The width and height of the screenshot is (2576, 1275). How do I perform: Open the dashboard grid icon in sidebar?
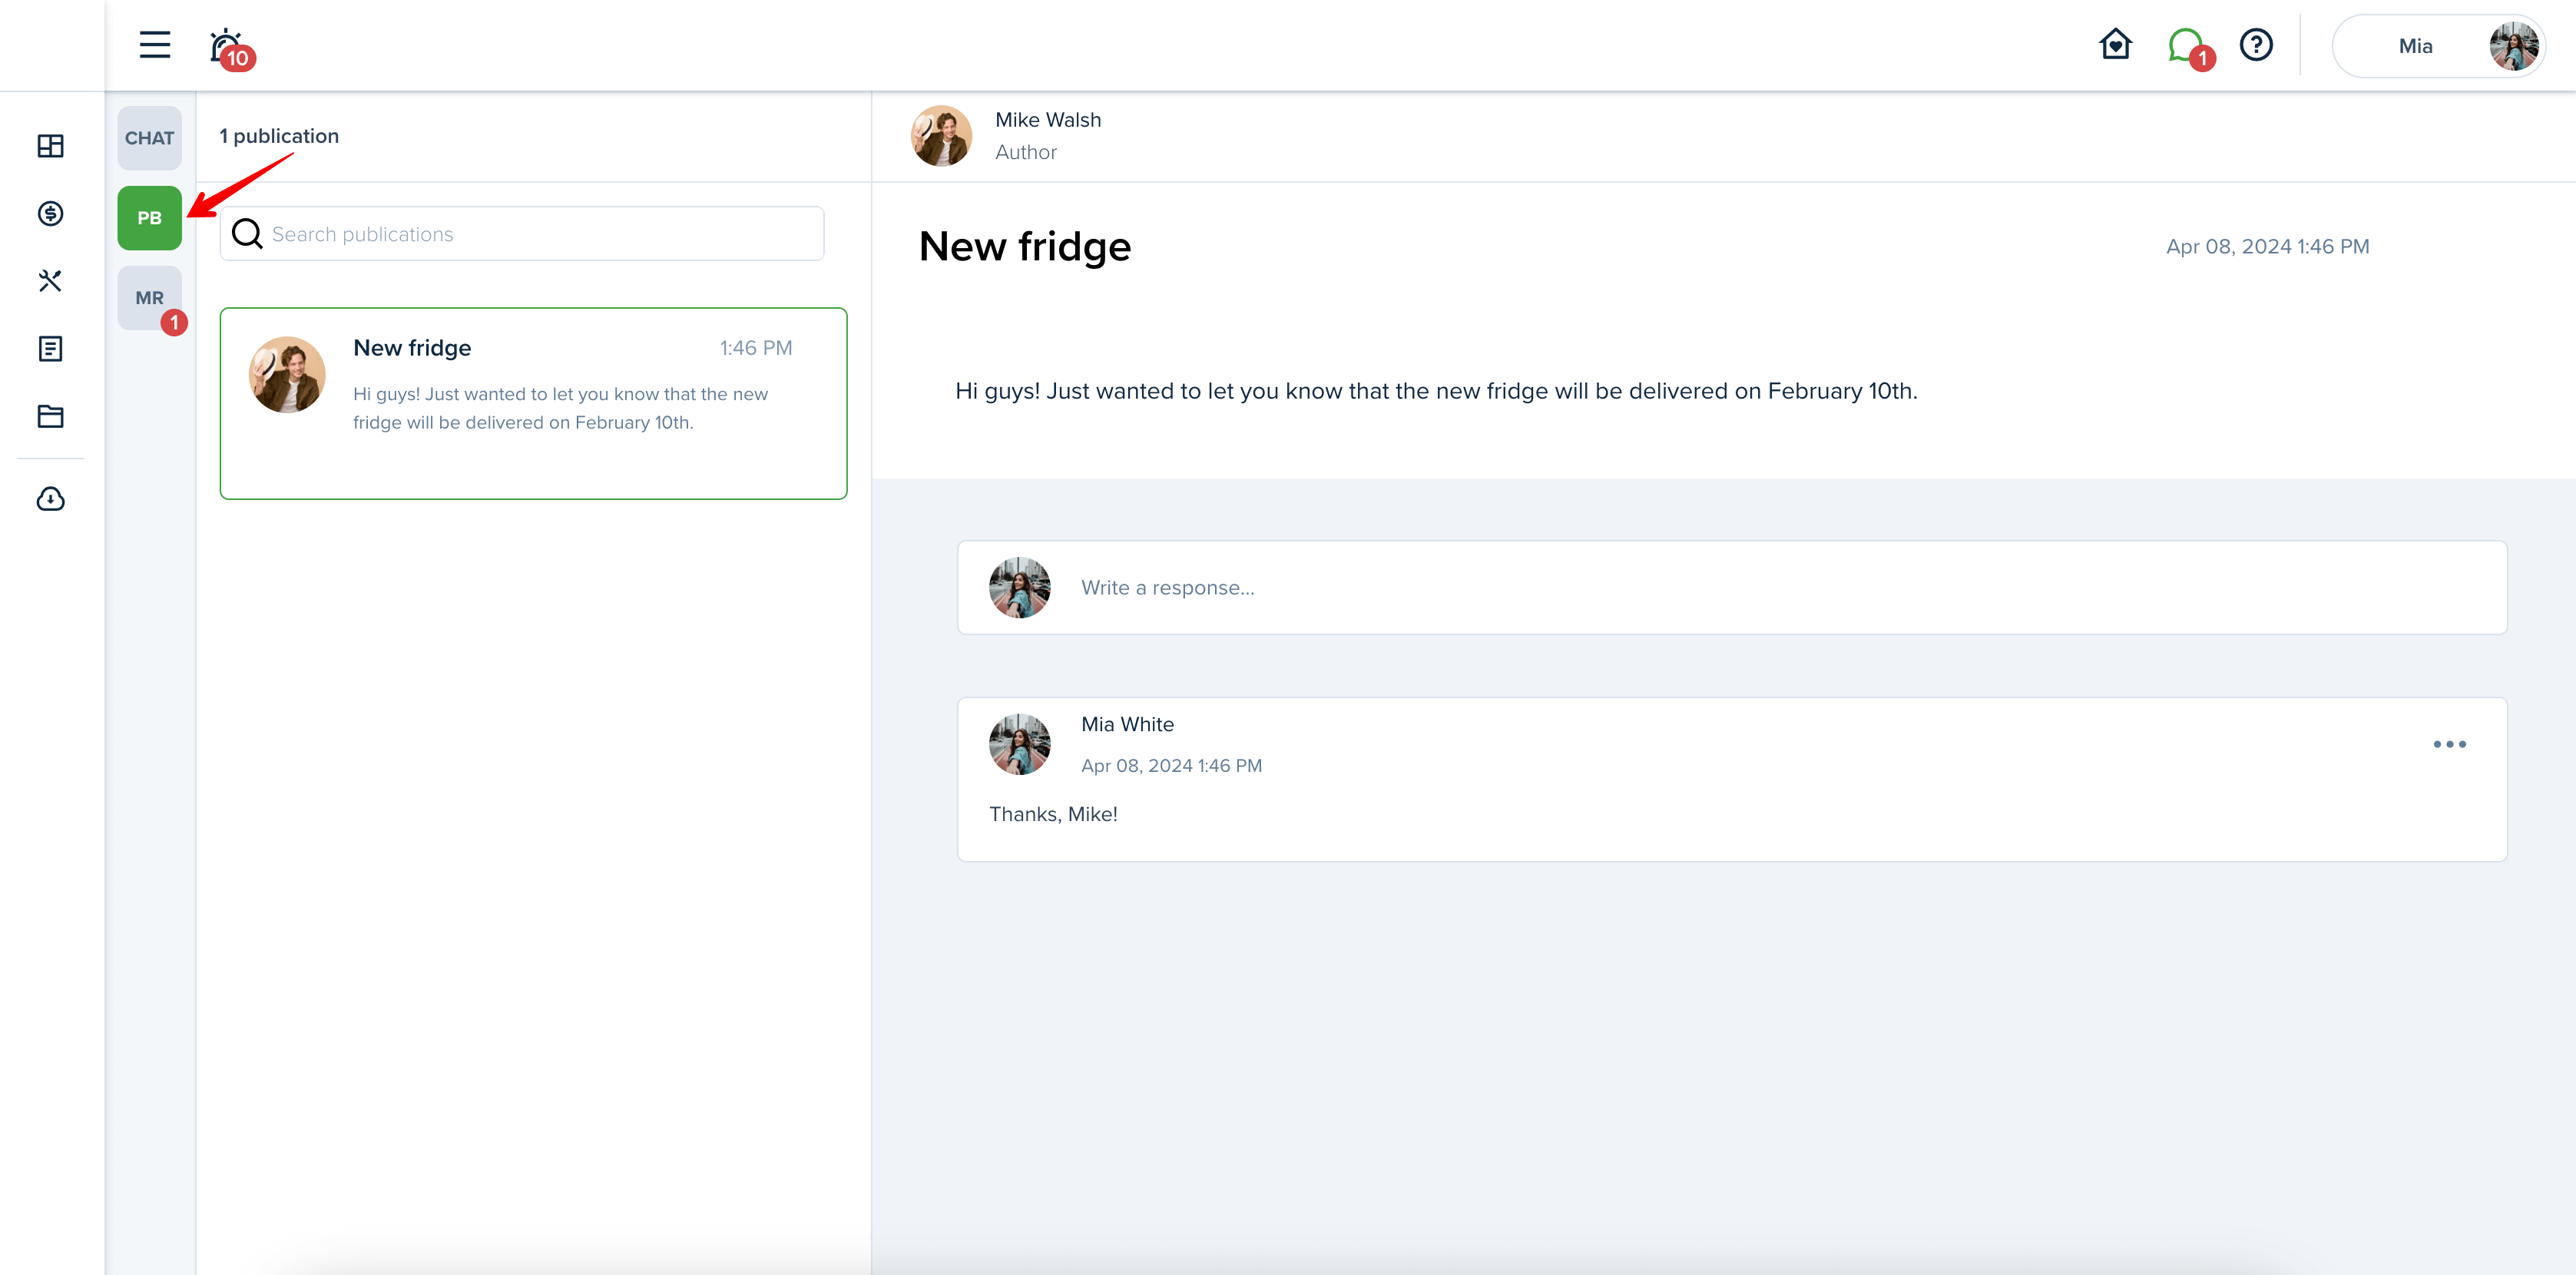pos(50,146)
